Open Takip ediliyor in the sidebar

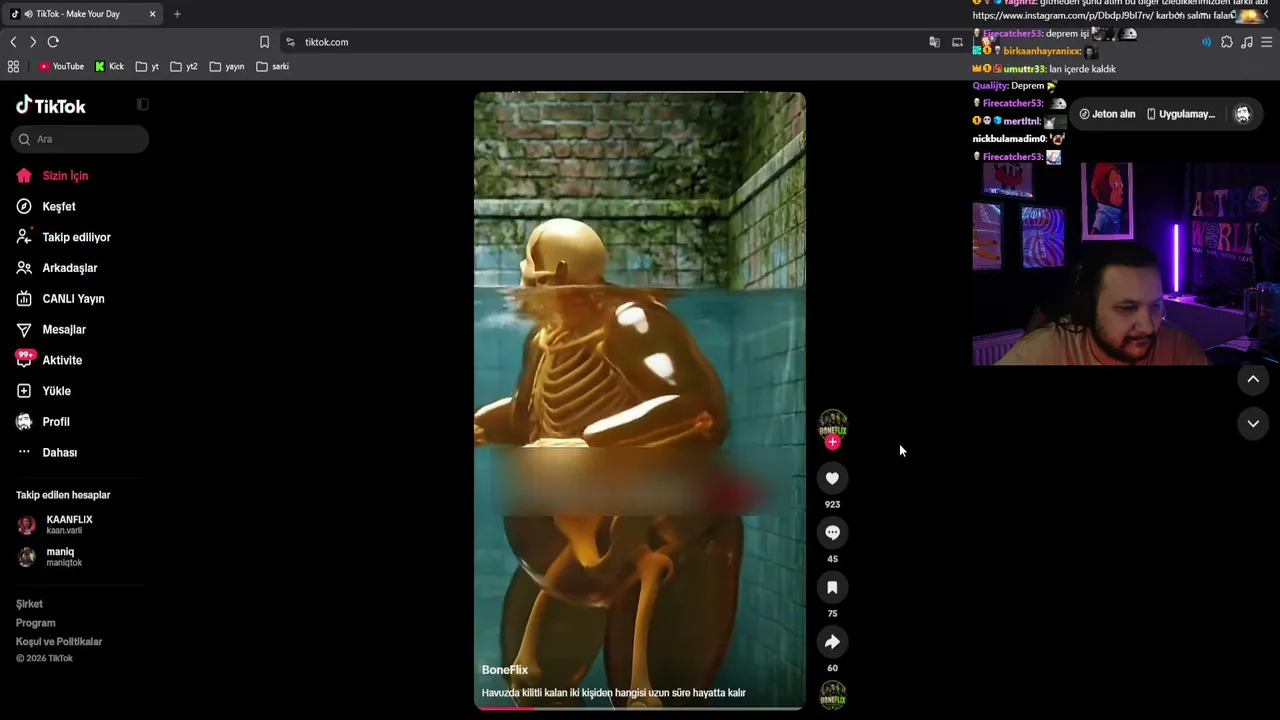coord(76,237)
